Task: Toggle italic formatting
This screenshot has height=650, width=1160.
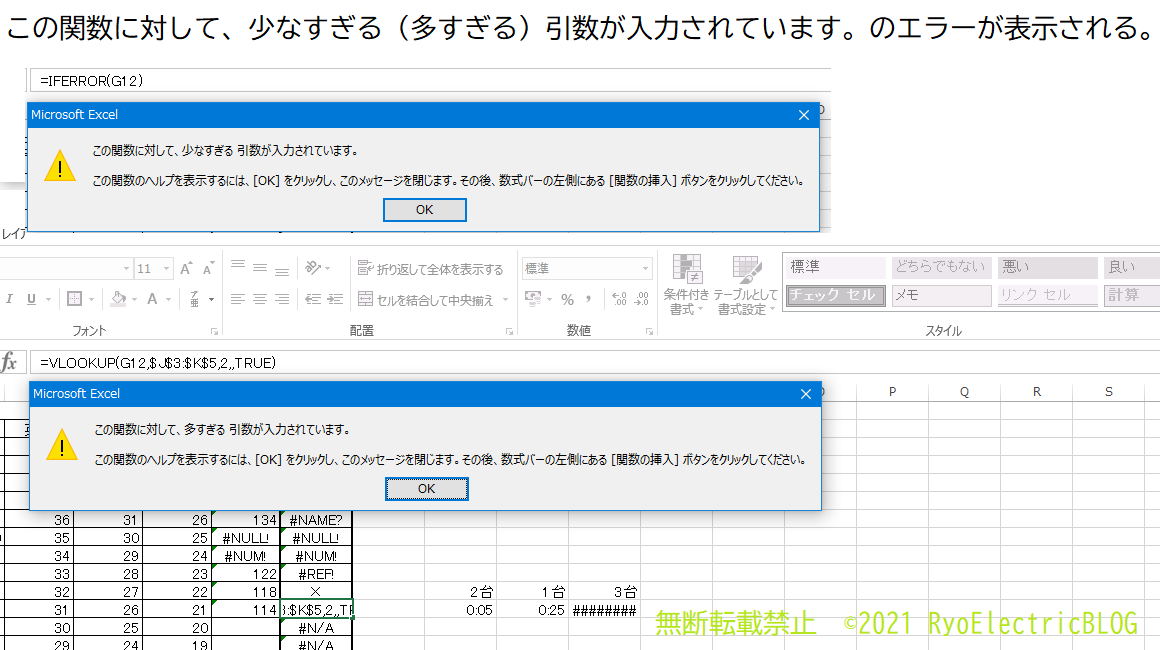Action: [x=10, y=297]
